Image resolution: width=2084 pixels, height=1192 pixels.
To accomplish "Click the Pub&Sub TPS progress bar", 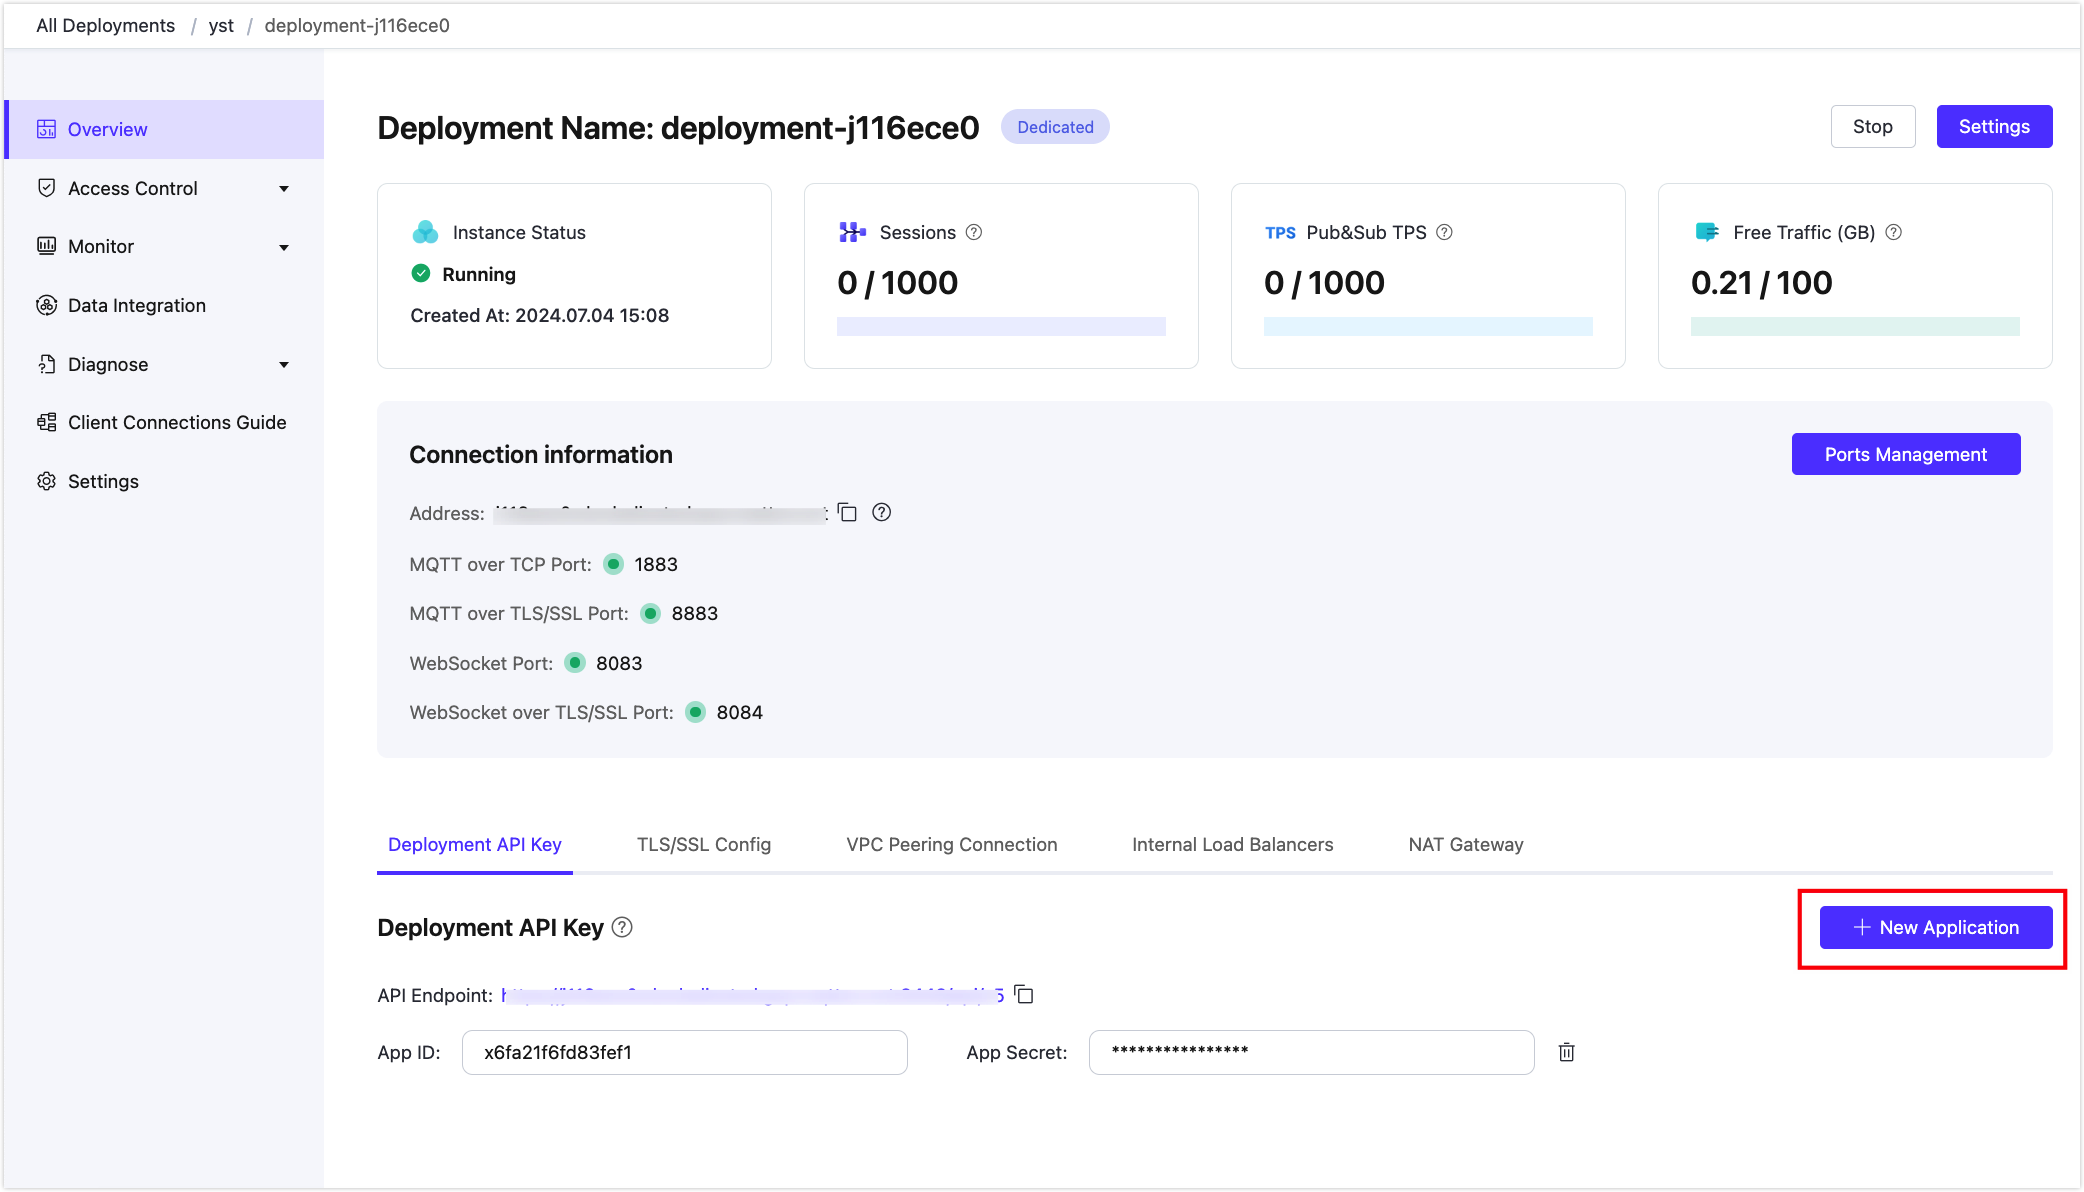I will [x=1428, y=326].
